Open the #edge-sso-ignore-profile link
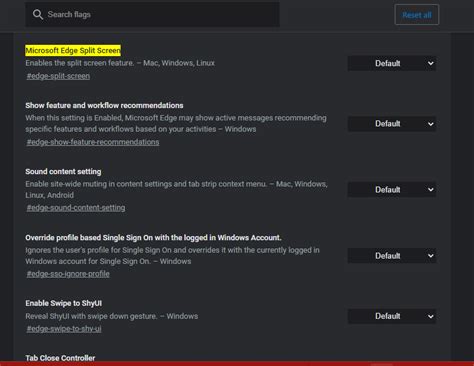This screenshot has width=474, height=366. click(68, 274)
